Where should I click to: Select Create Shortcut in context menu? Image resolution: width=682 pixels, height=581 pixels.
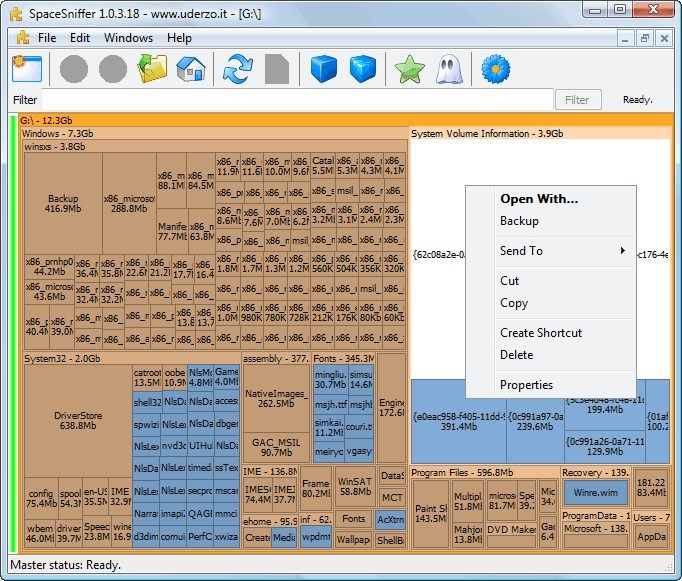coord(541,333)
